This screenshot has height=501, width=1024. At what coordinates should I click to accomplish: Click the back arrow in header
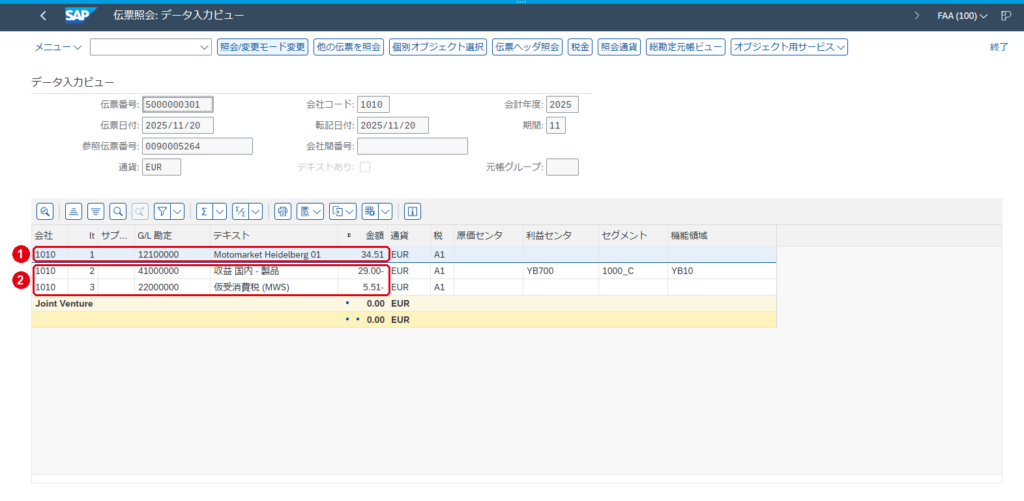pos(43,15)
